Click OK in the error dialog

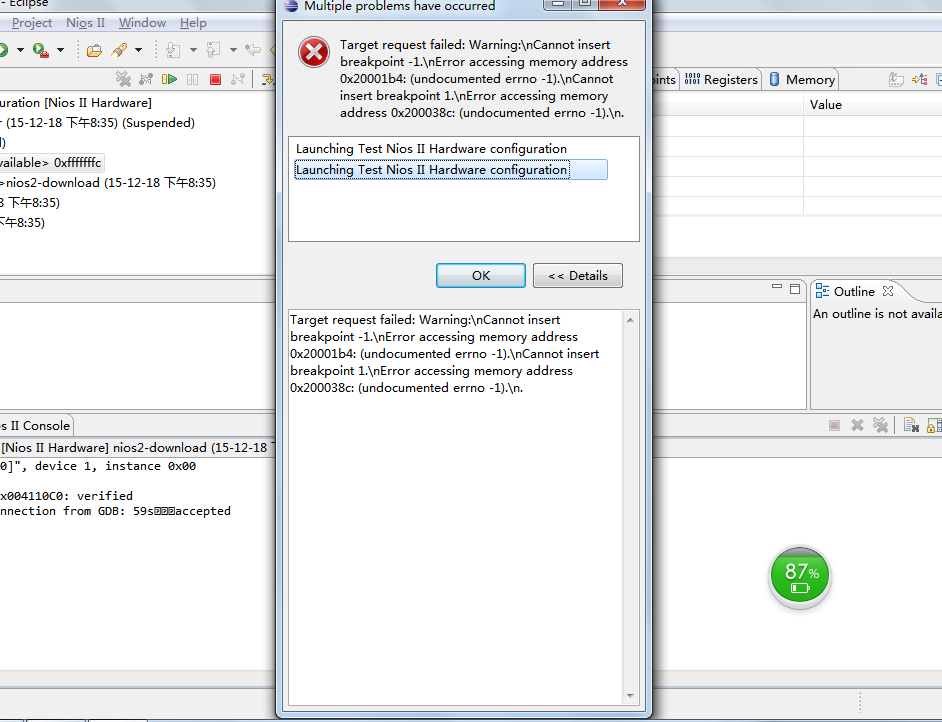click(481, 276)
